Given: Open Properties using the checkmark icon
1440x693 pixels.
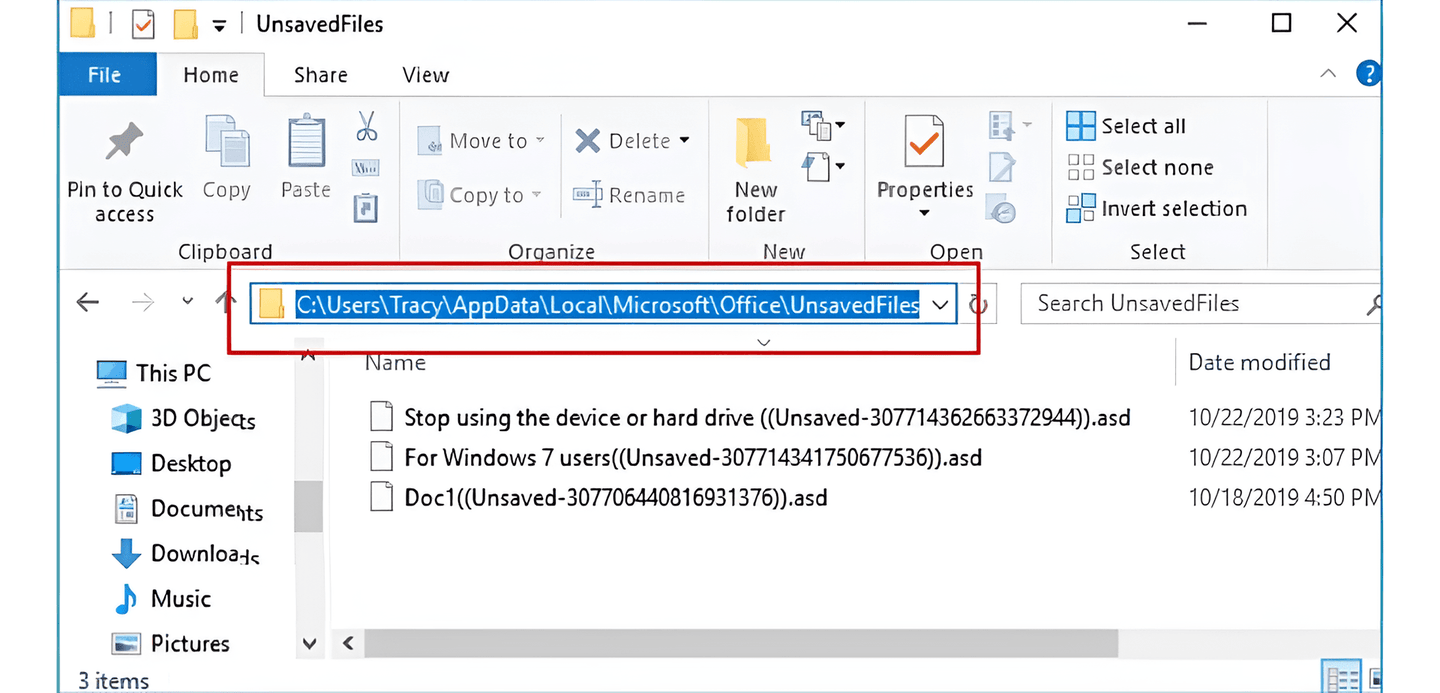Looking at the screenshot, I should [924, 143].
